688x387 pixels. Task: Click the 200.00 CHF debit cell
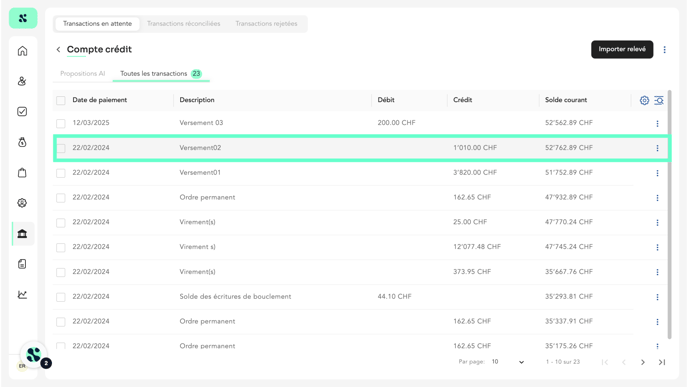[x=396, y=123]
